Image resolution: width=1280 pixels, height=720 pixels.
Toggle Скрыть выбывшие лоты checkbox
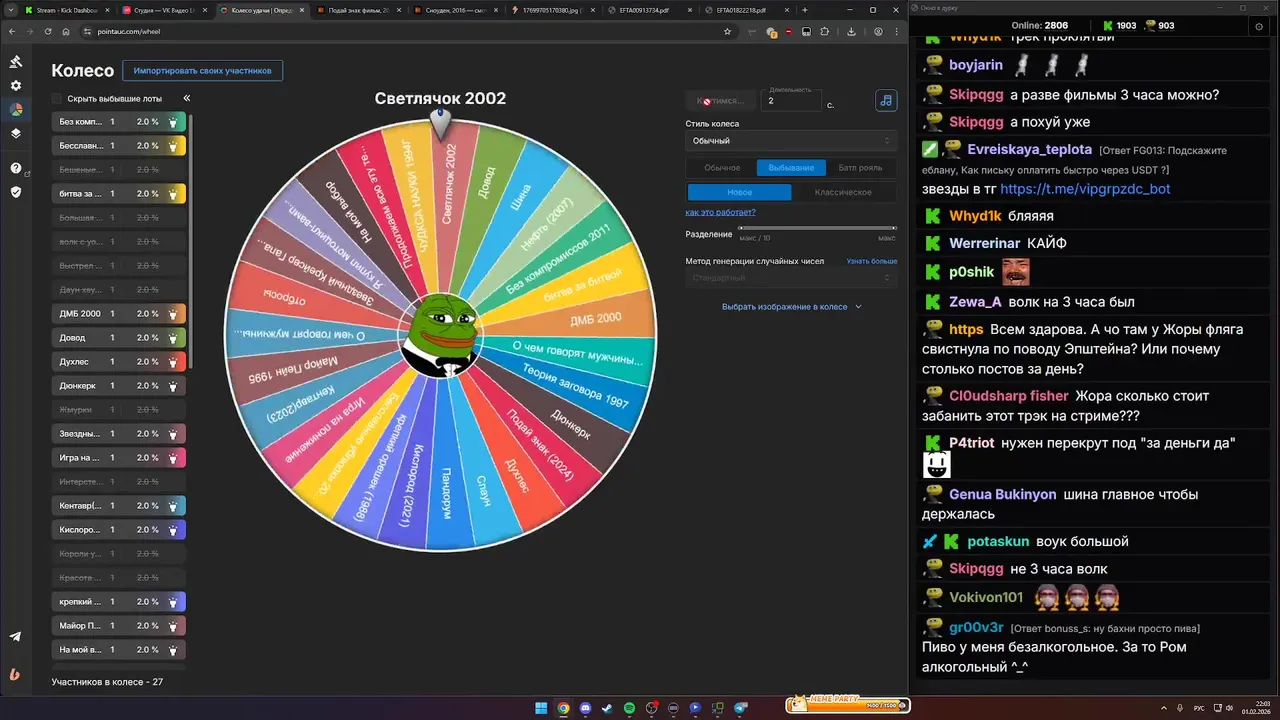(57, 99)
